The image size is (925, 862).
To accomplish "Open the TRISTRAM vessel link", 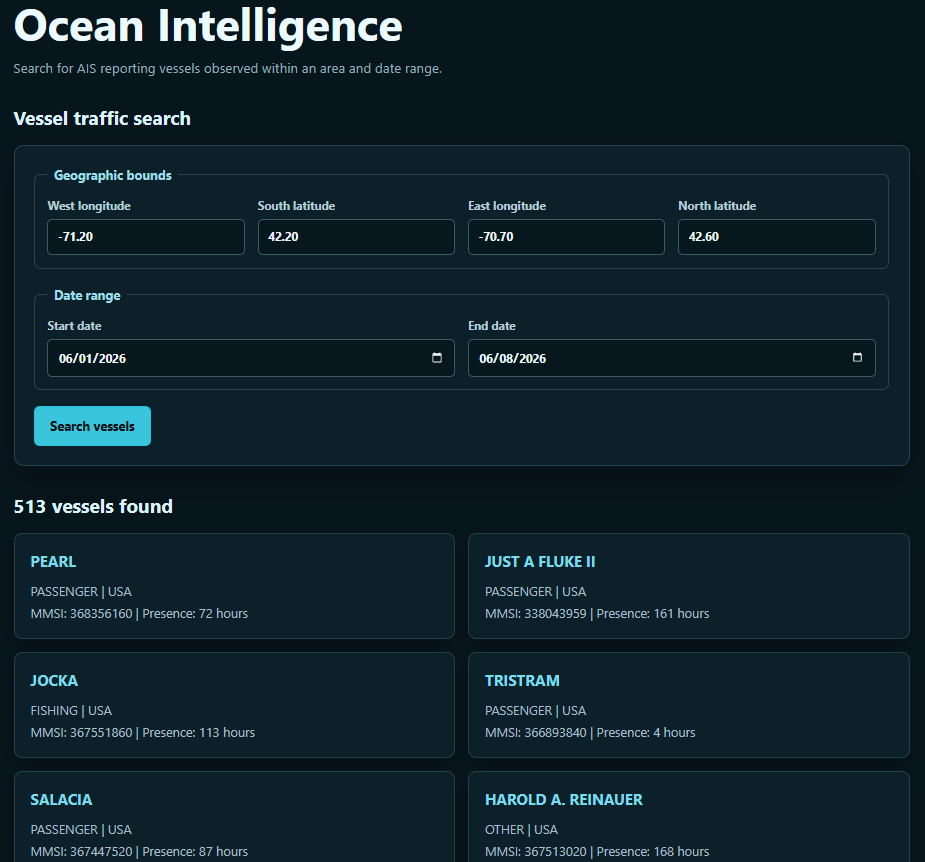I will pyautogui.click(x=522, y=681).
